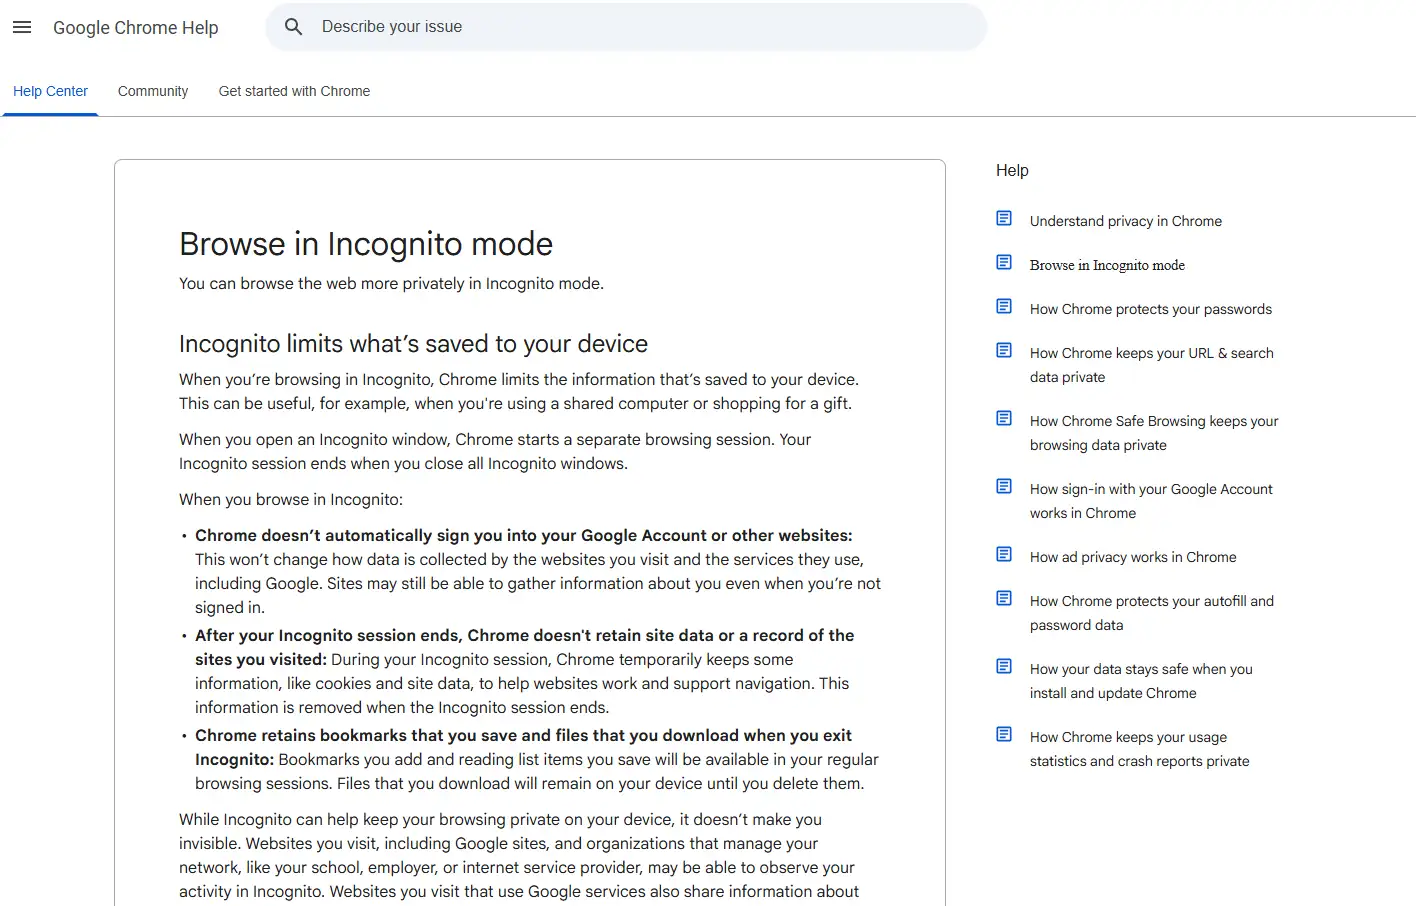Click article icon beside install and update Chrome
Screen dimensions: 1416x906
coord(1004,666)
